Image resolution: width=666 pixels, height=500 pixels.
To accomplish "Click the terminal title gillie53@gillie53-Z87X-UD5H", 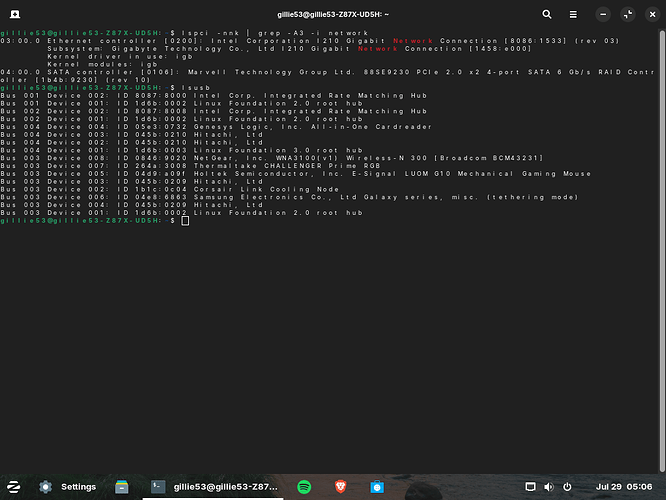I will [333, 14].
